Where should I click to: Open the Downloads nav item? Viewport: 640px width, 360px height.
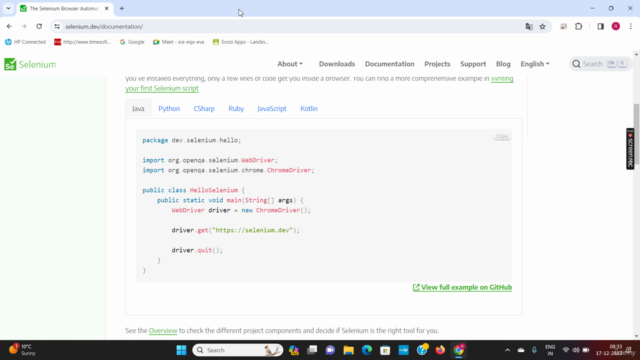coord(337,64)
